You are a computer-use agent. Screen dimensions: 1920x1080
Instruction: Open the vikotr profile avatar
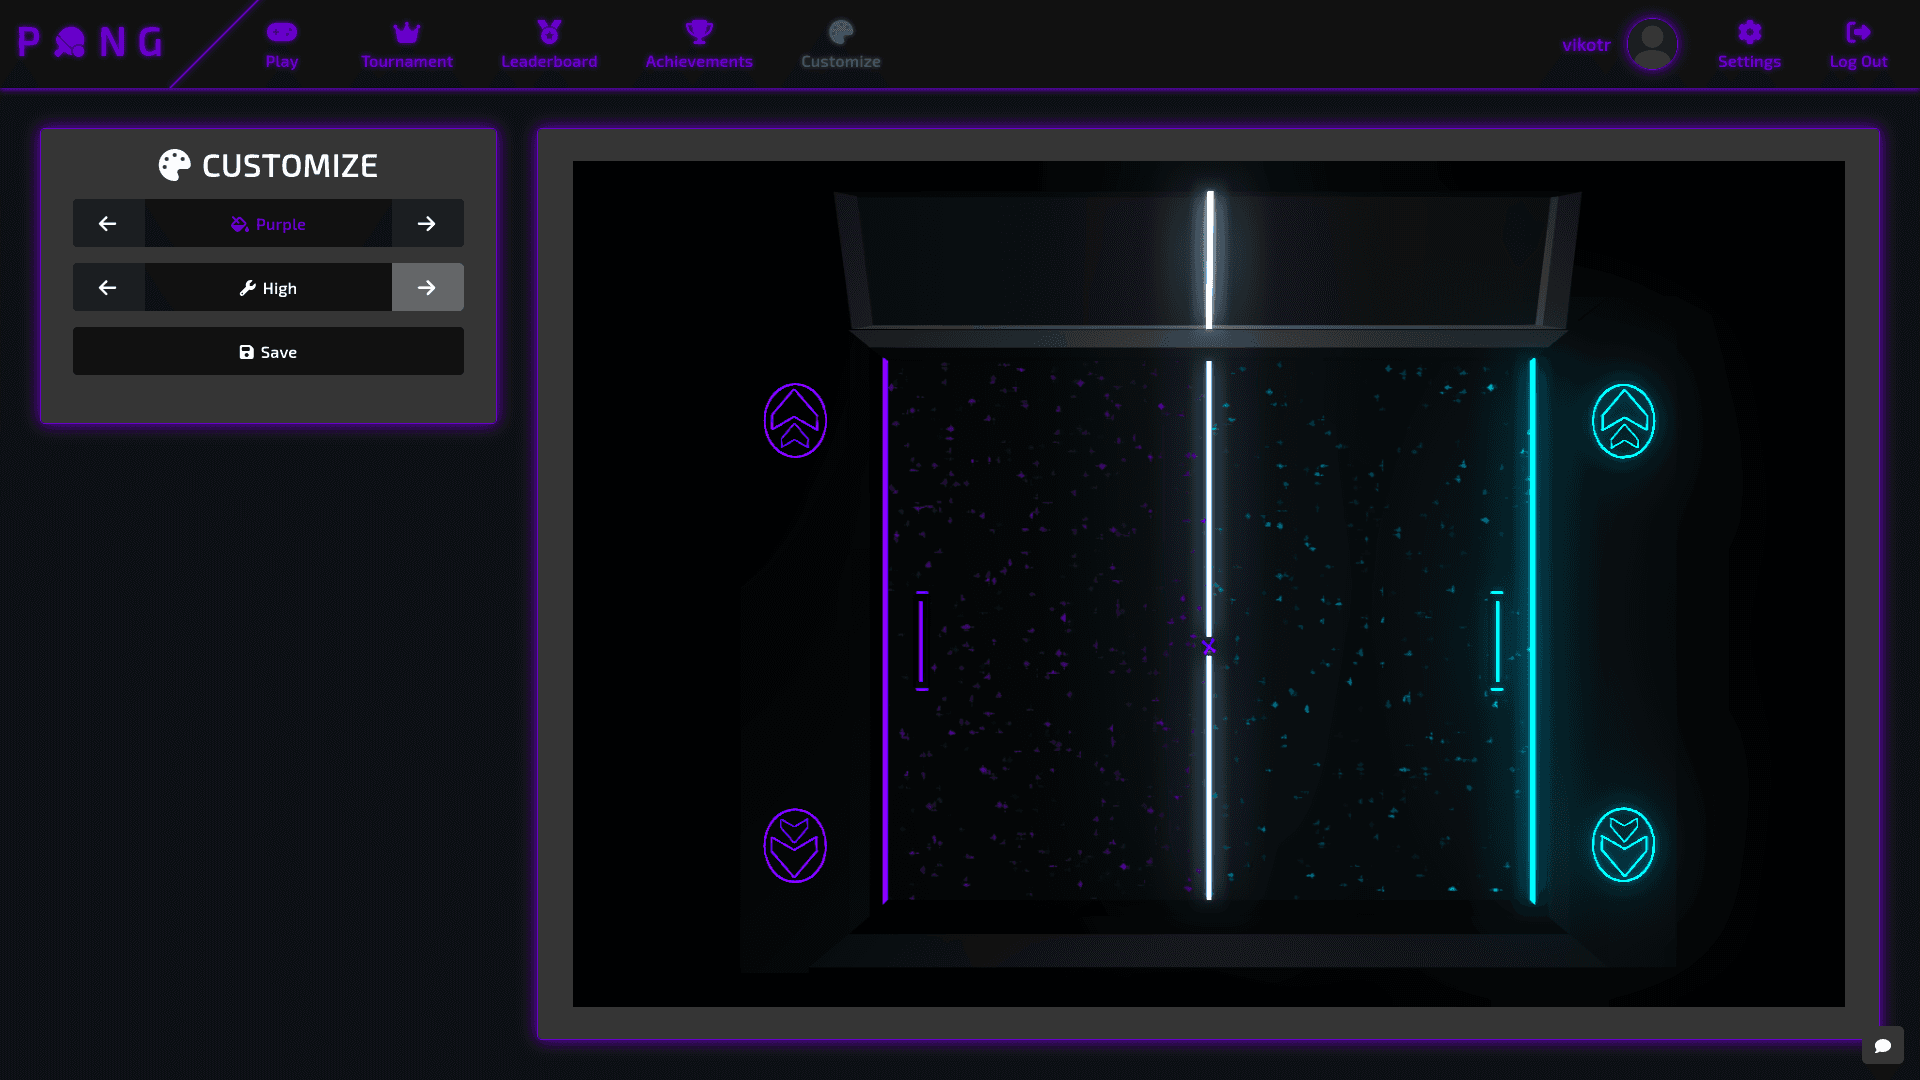pyautogui.click(x=1652, y=44)
